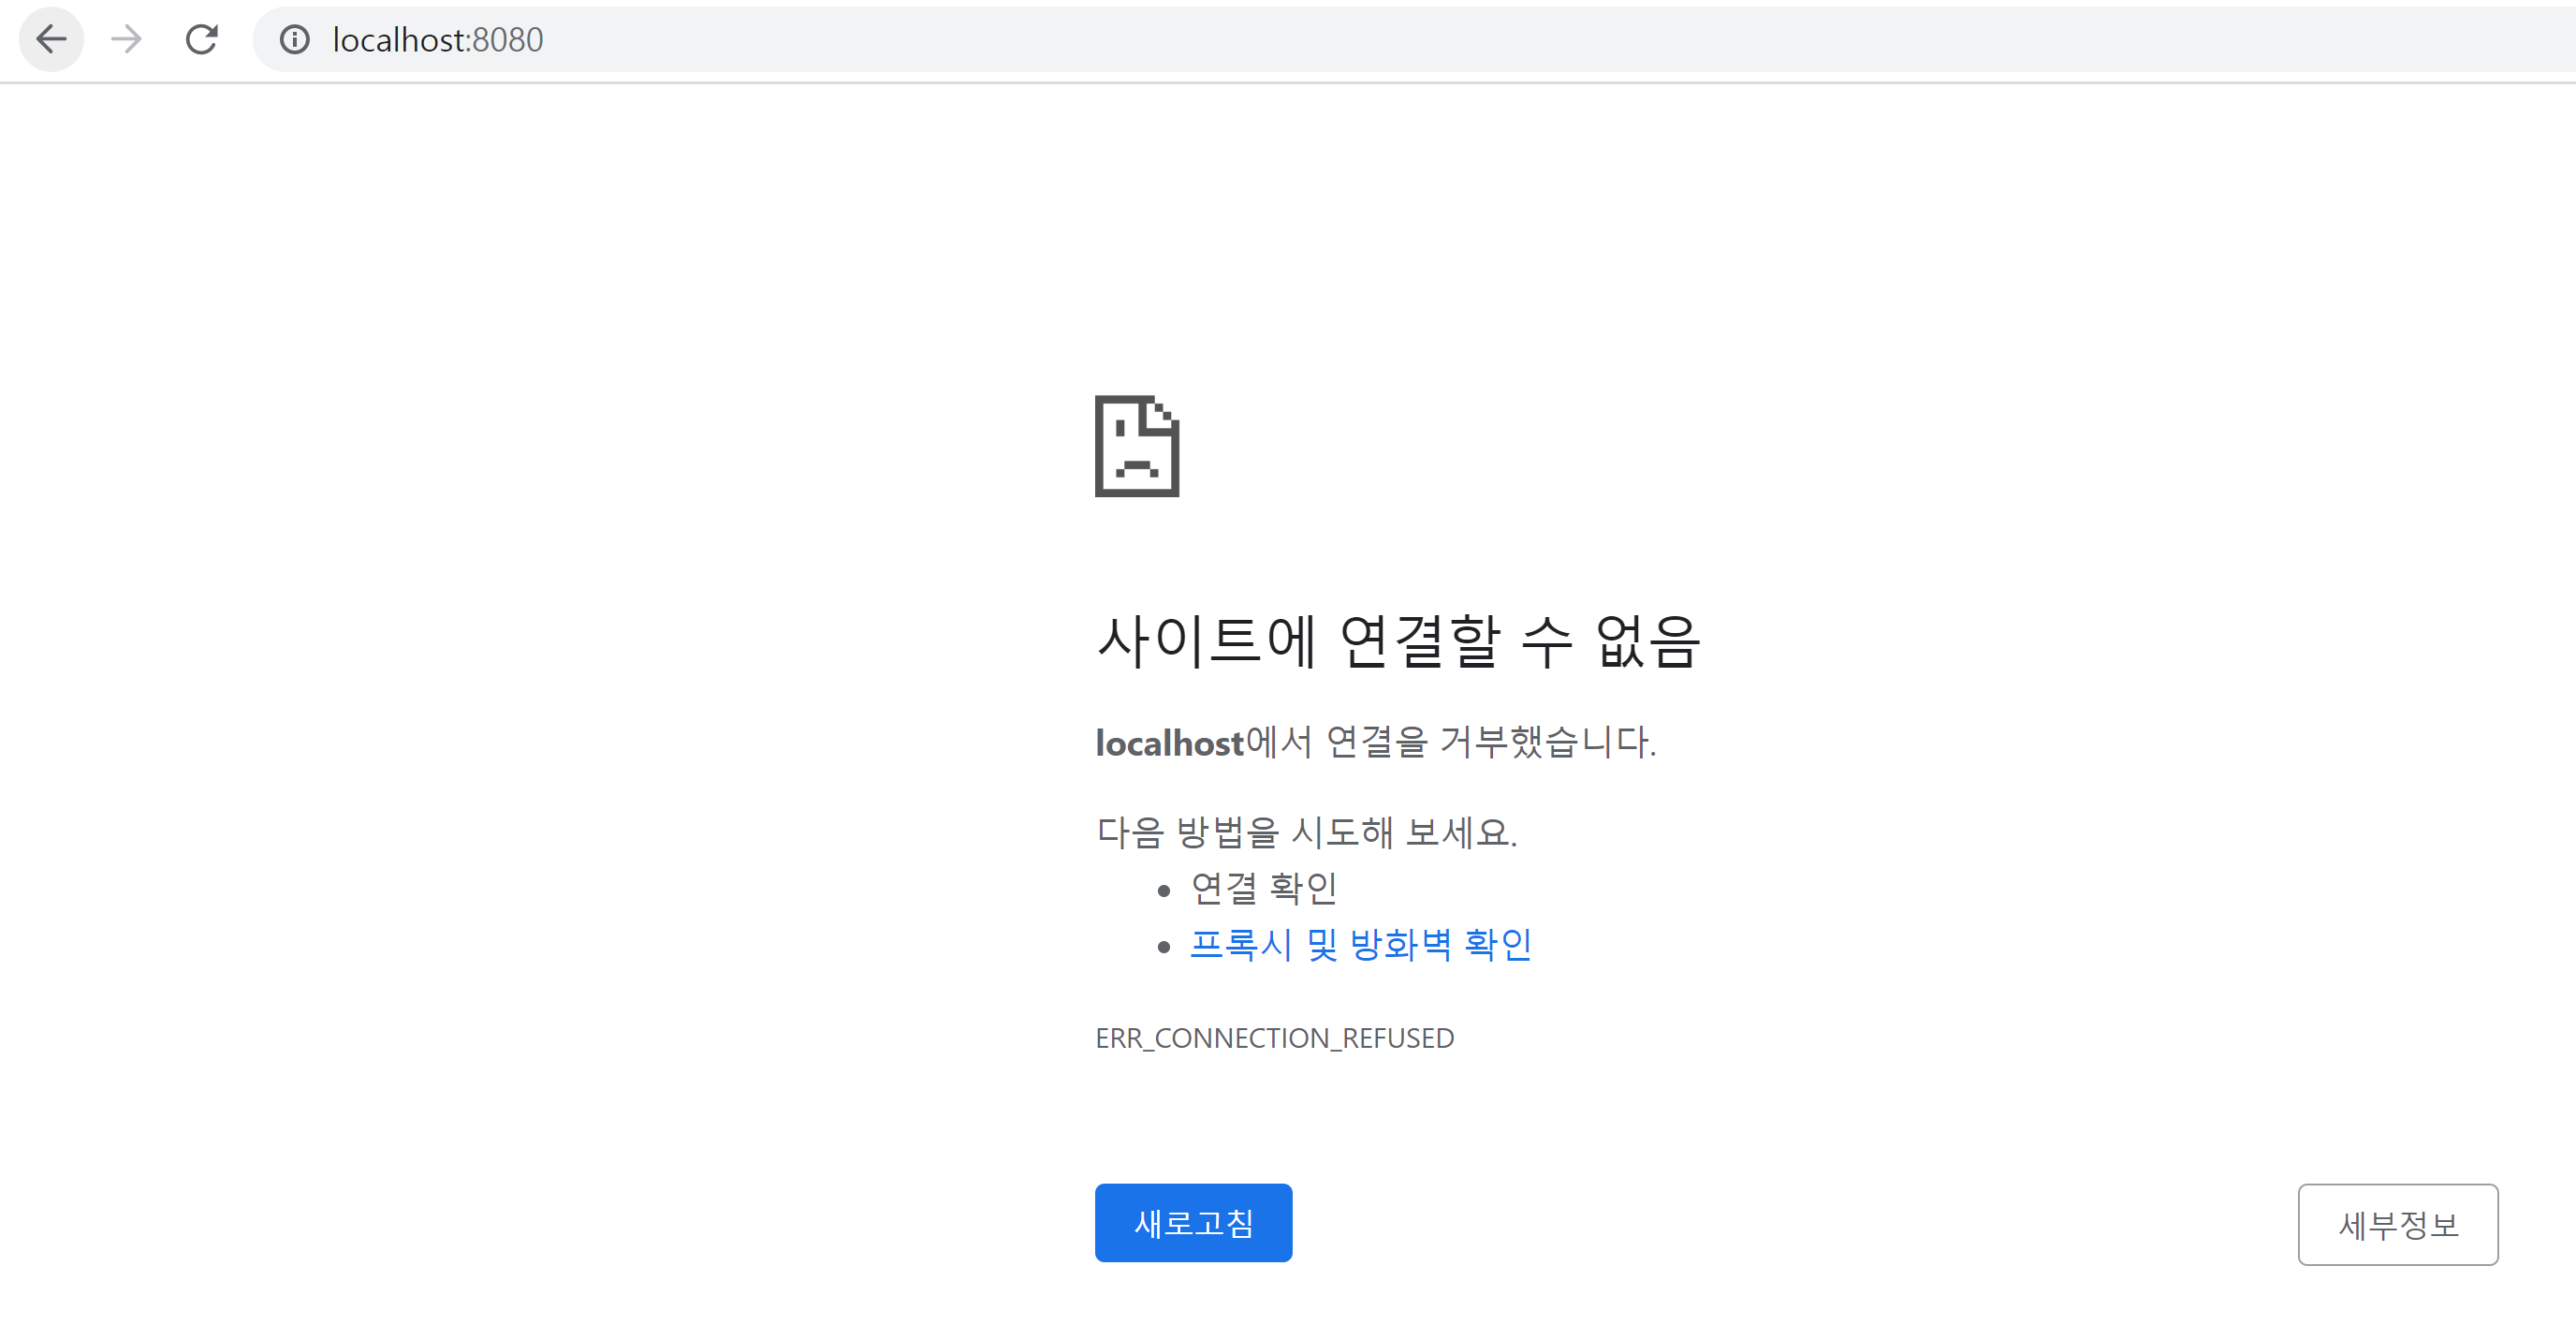
Task: Open the site information icon beside the URL
Action: [294, 40]
